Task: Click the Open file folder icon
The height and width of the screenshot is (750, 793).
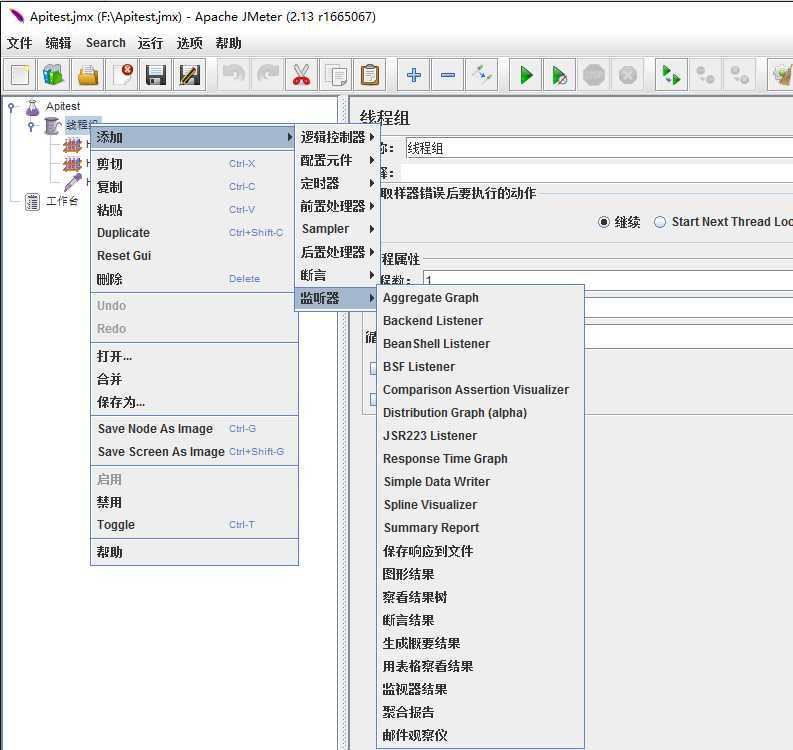Action: click(x=88, y=75)
